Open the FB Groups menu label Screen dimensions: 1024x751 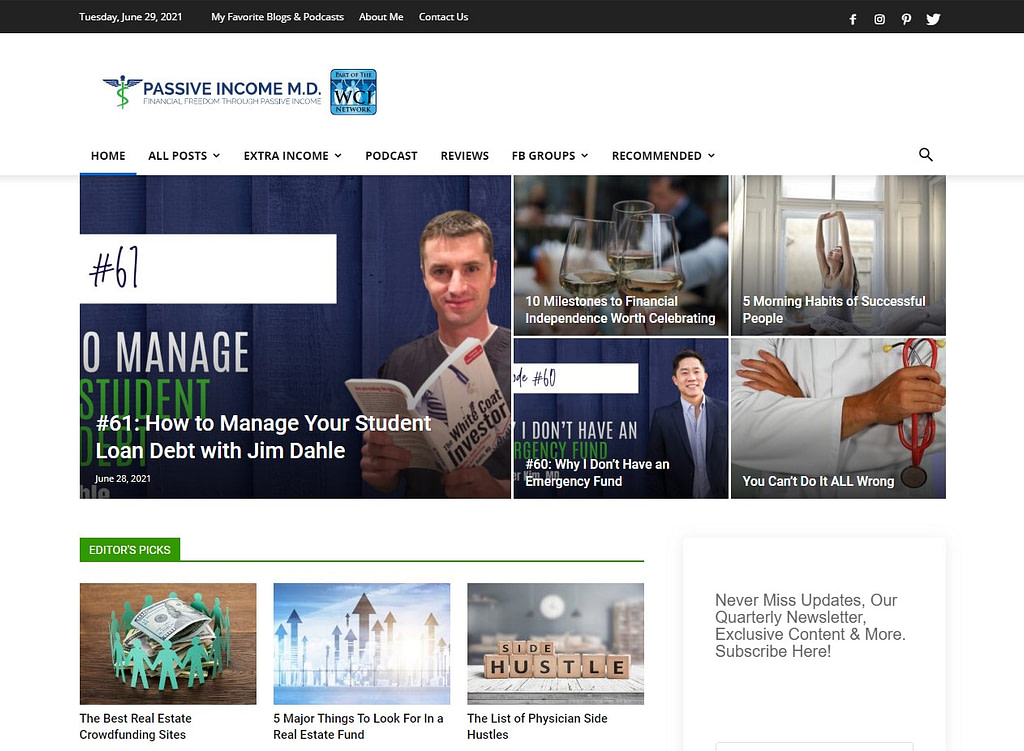(x=543, y=155)
